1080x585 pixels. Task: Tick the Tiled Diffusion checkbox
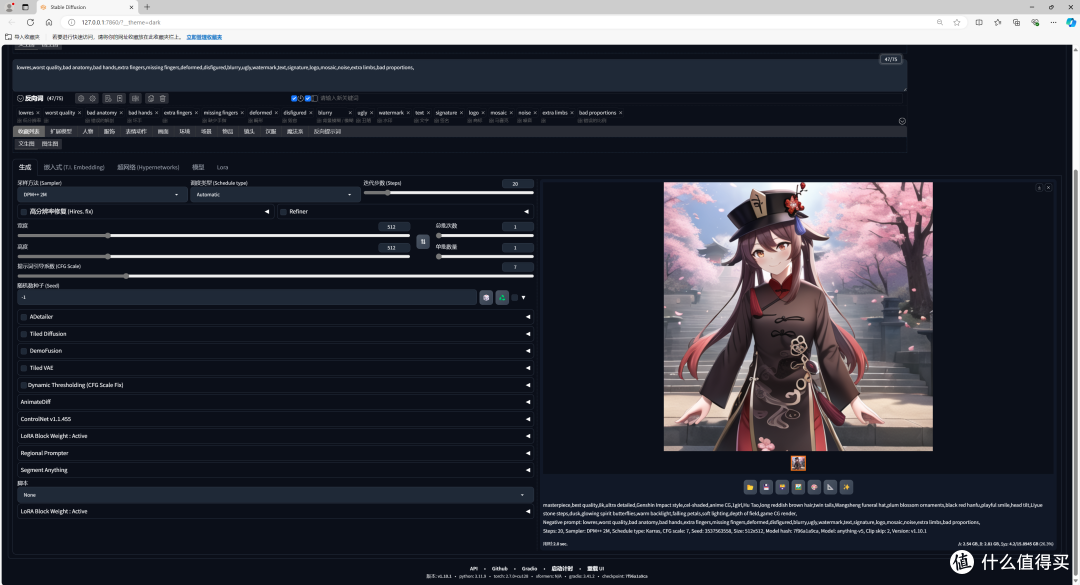click(x=24, y=334)
